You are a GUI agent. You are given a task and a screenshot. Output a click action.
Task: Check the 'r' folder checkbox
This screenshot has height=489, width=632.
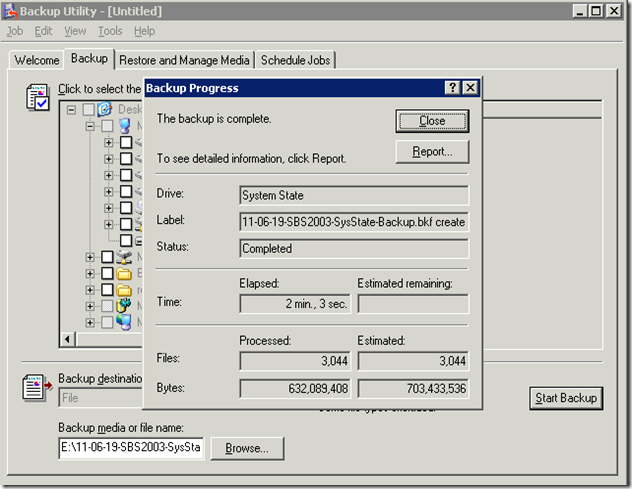pyautogui.click(x=107, y=290)
